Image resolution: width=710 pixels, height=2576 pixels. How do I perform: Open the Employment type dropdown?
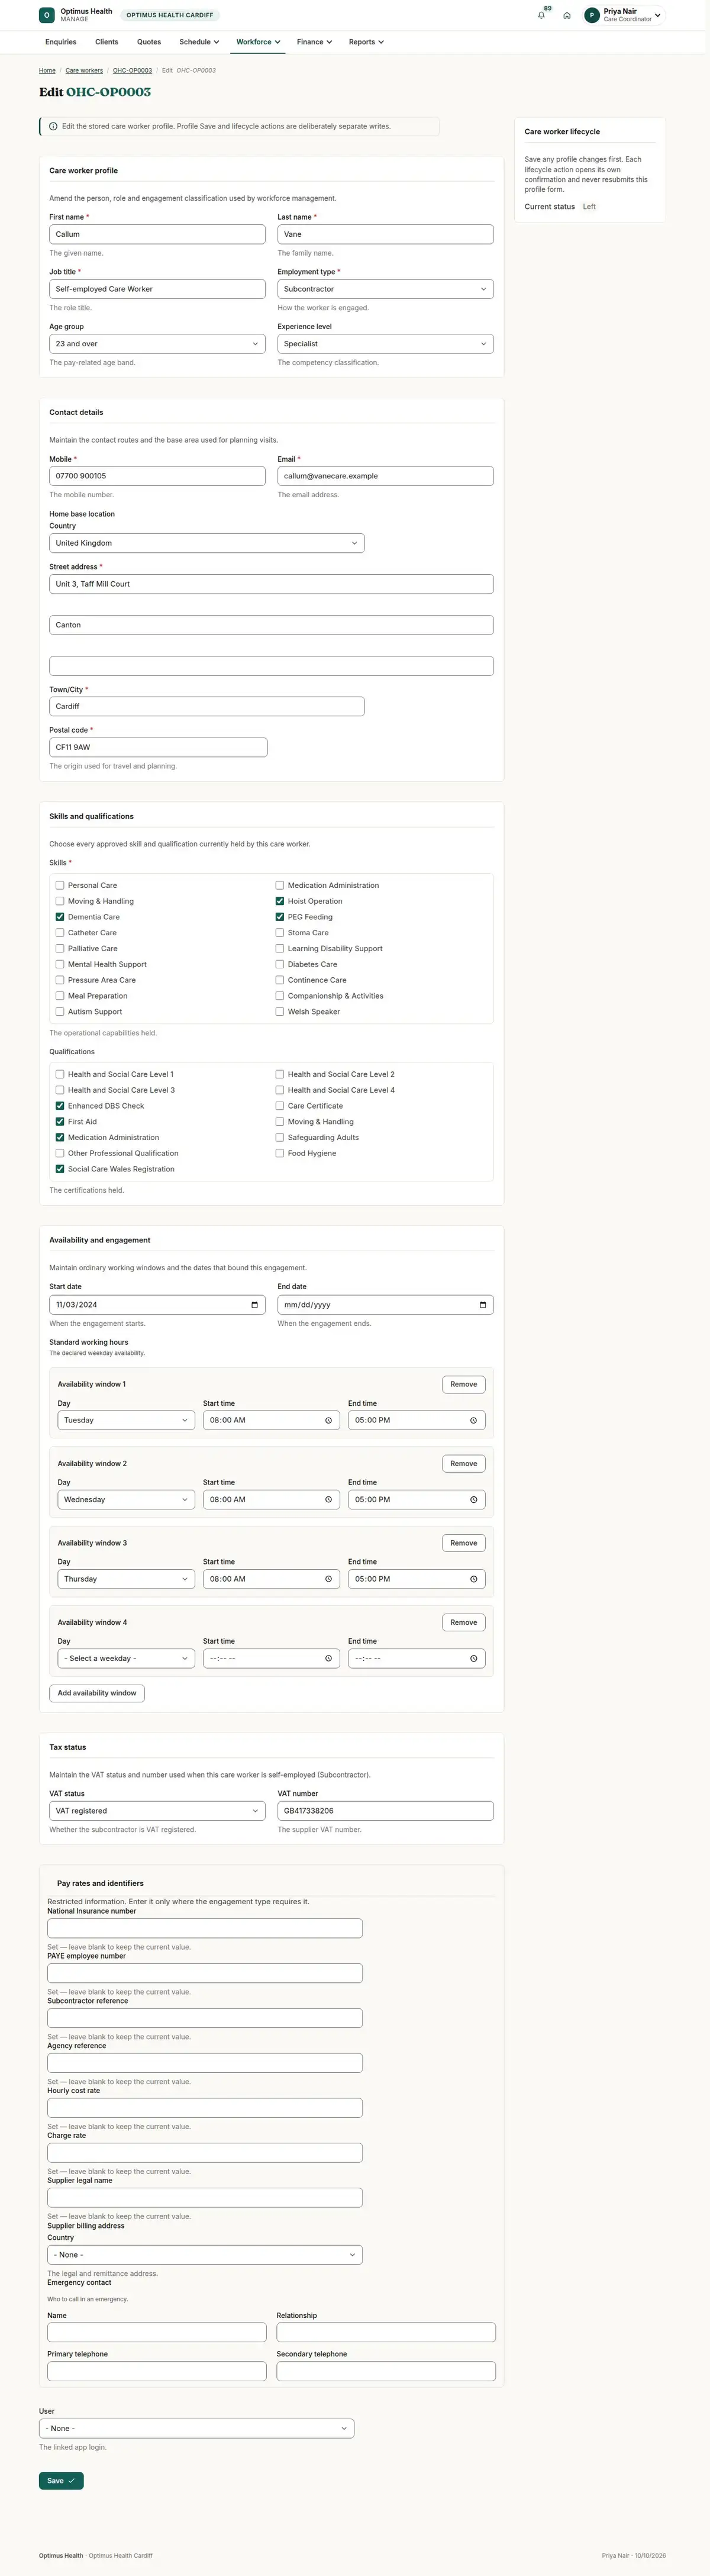(385, 289)
